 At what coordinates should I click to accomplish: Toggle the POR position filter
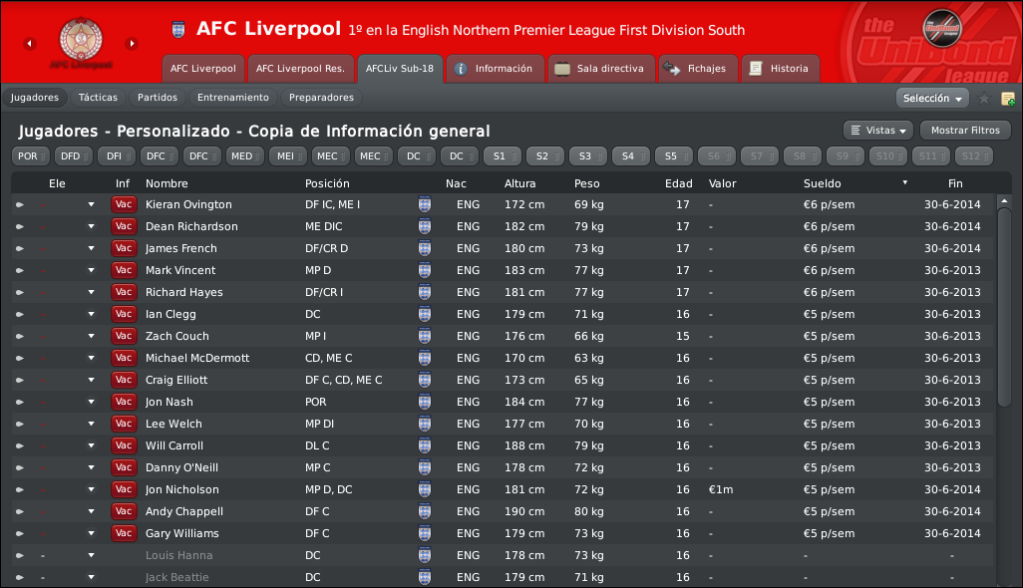pos(31,156)
